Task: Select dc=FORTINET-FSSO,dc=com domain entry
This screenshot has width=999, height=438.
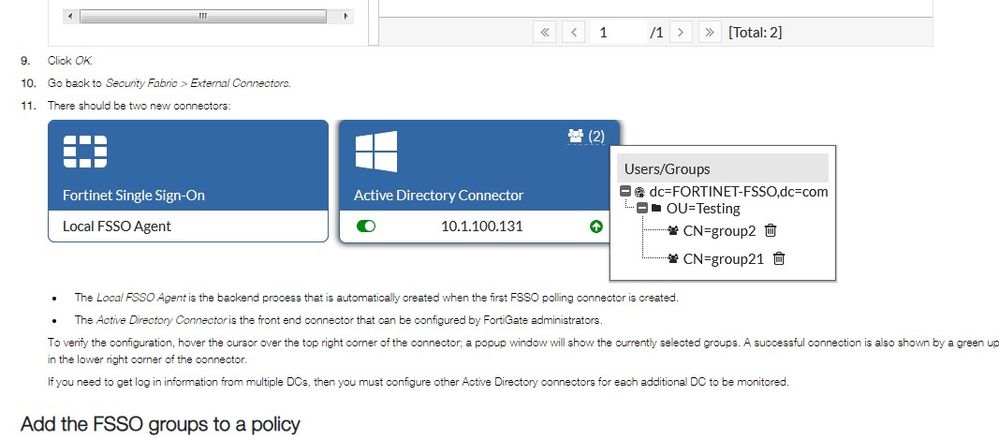Action: click(x=738, y=191)
